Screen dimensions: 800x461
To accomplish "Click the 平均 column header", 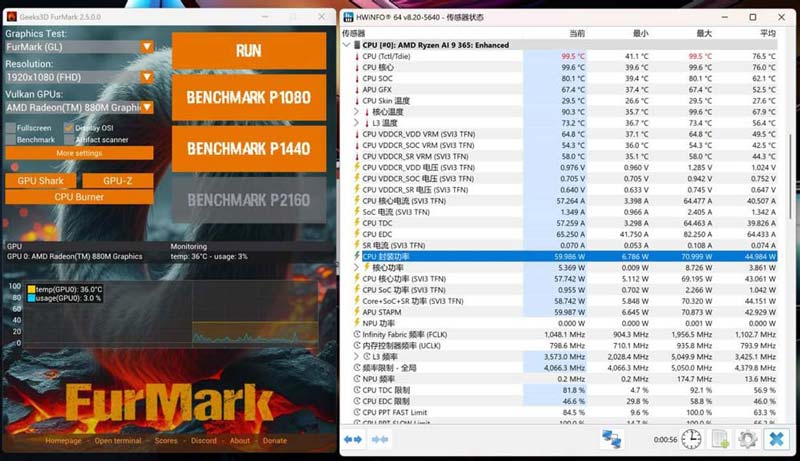I will [x=768, y=33].
